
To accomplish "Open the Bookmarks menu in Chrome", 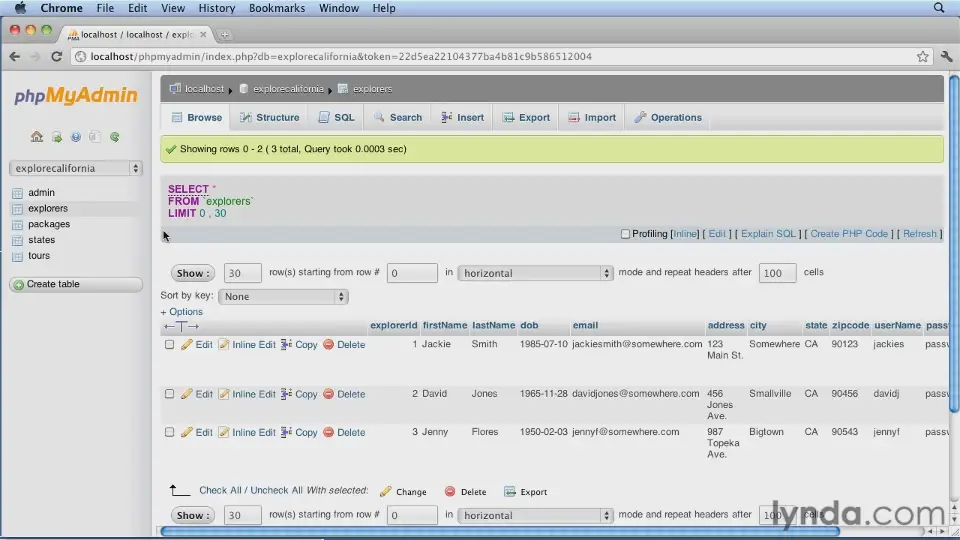I will tap(277, 8).
